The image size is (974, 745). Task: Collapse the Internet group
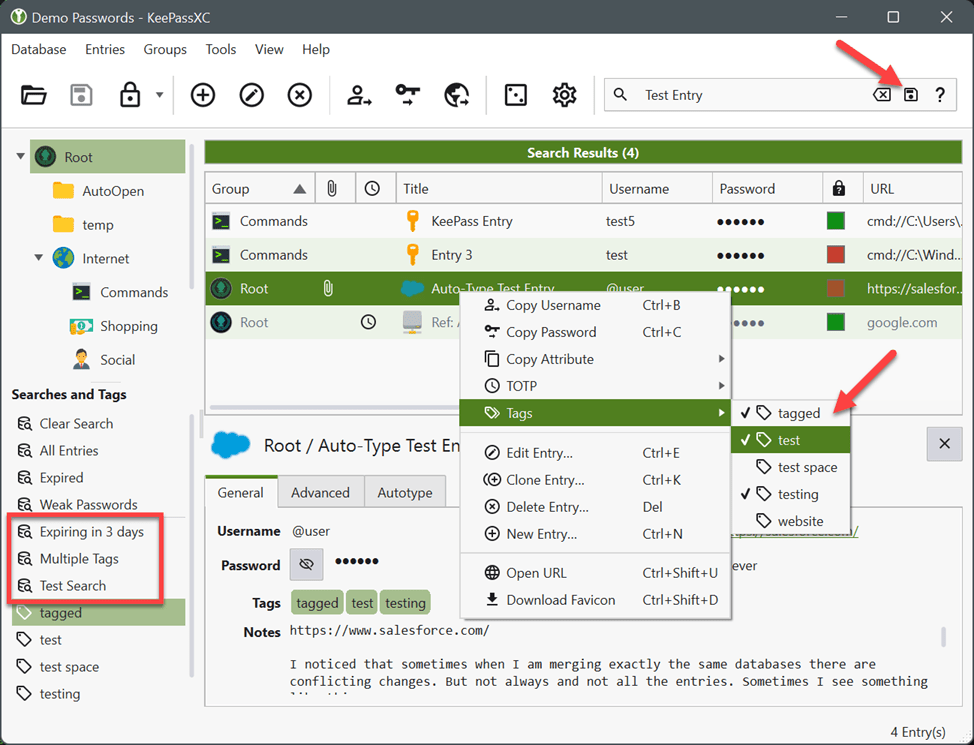[x=39, y=257]
